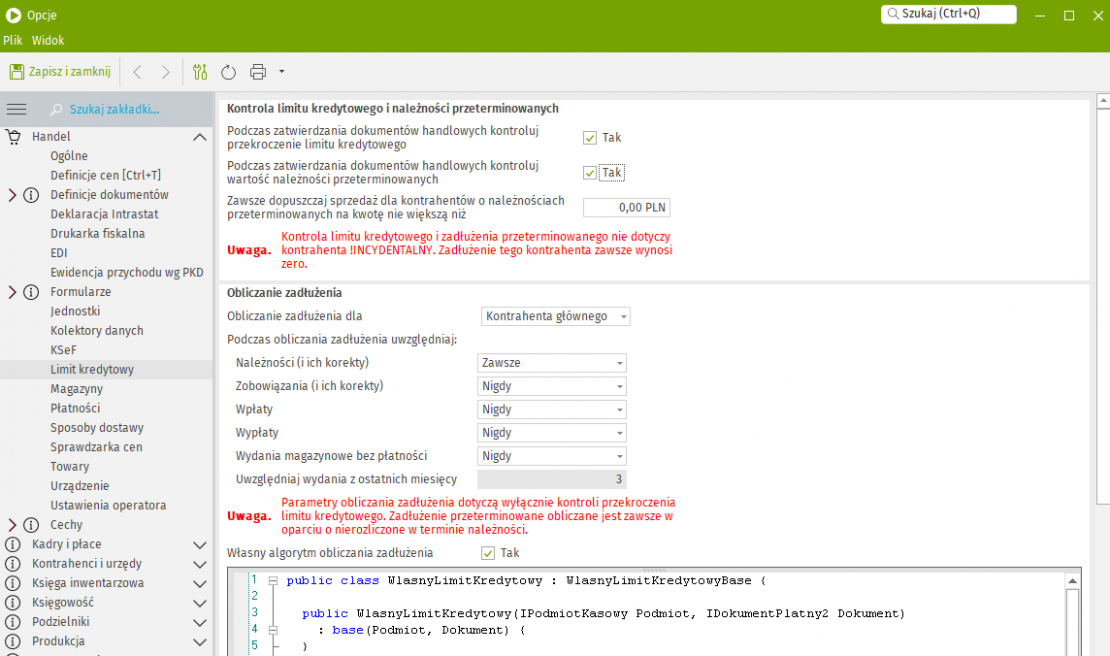Click the refresh icon in toolbar
The image size is (1110, 656).
228,72
